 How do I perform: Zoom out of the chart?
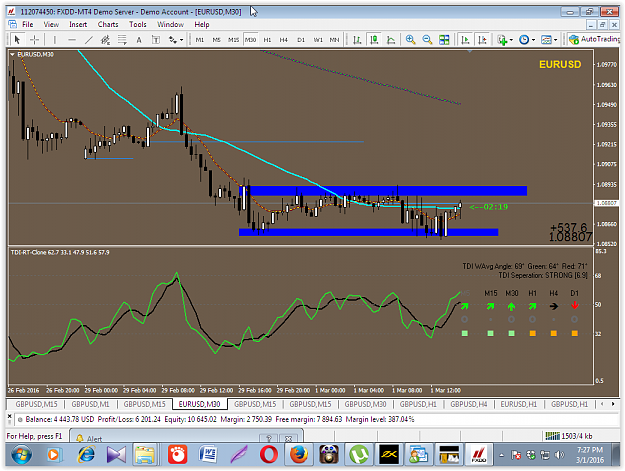pos(427,39)
